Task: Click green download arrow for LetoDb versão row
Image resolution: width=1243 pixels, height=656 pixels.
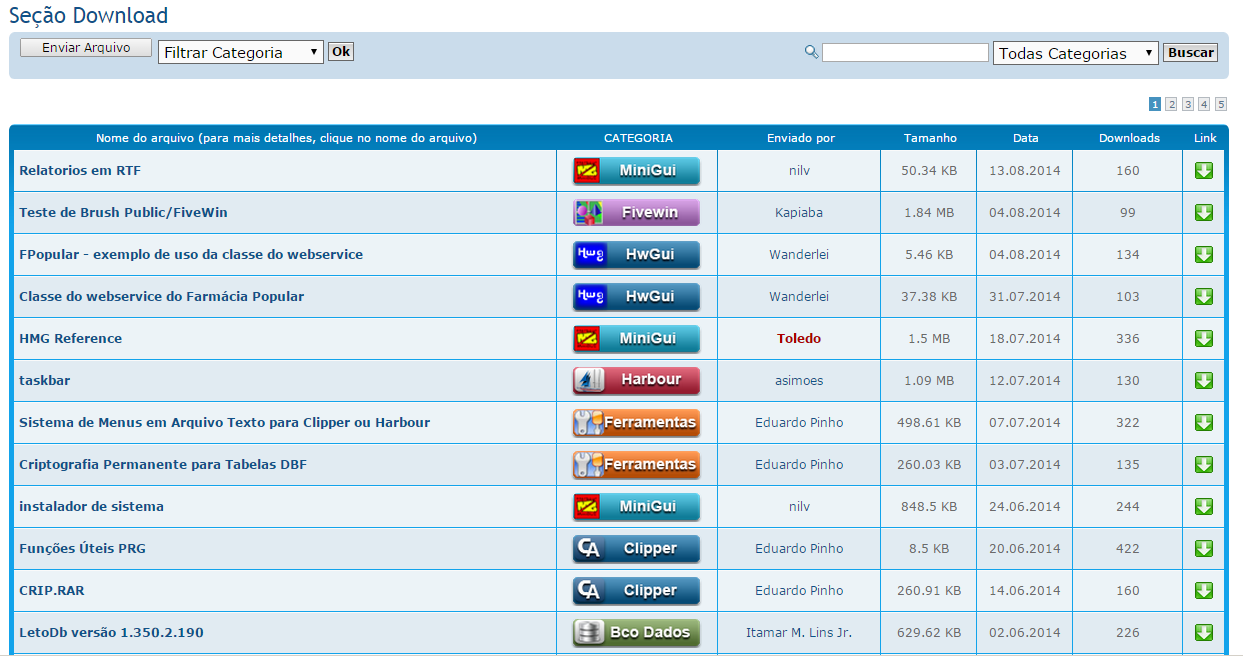Action: [1204, 633]
